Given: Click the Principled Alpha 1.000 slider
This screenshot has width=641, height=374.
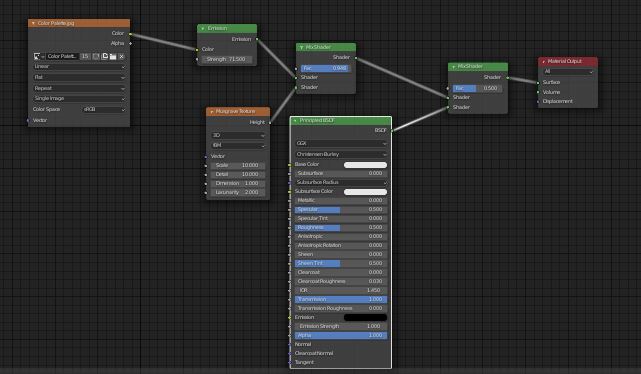Looking at the screenshot, I should 341,336.
